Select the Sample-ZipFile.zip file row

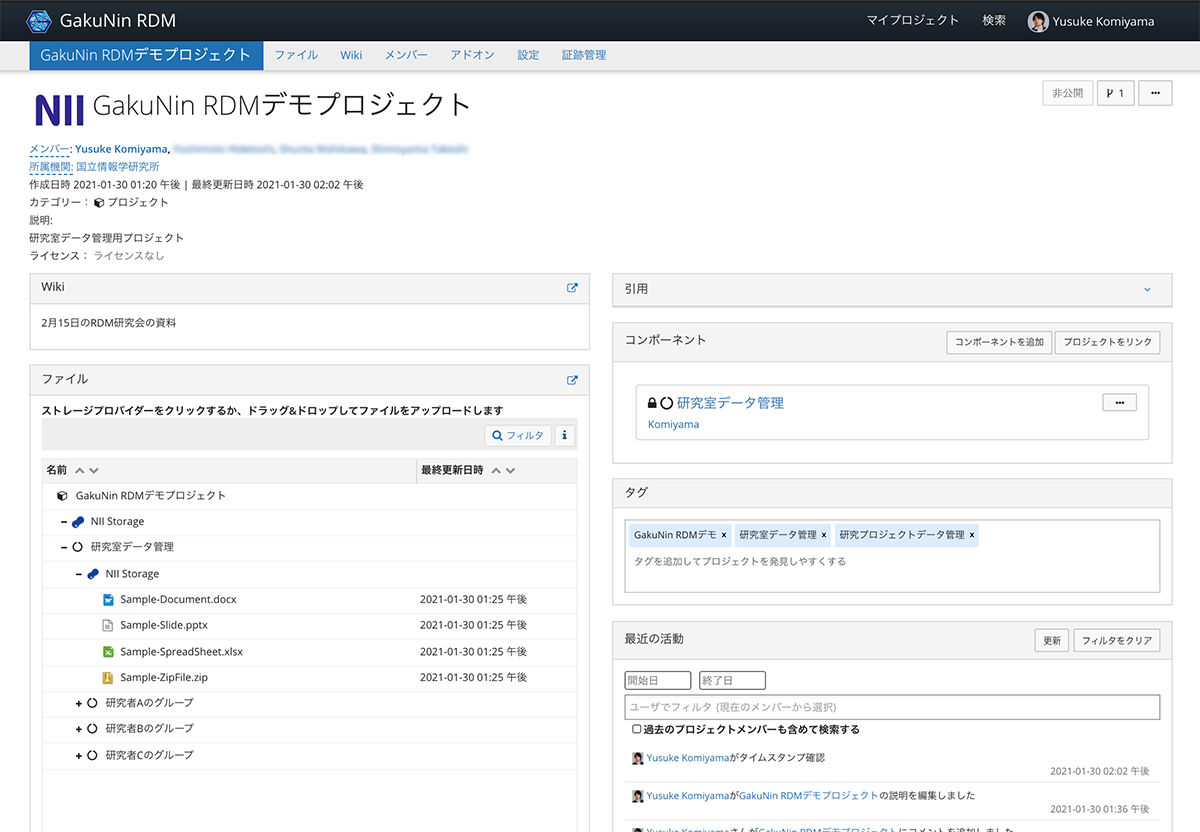[x=310, y=678]
